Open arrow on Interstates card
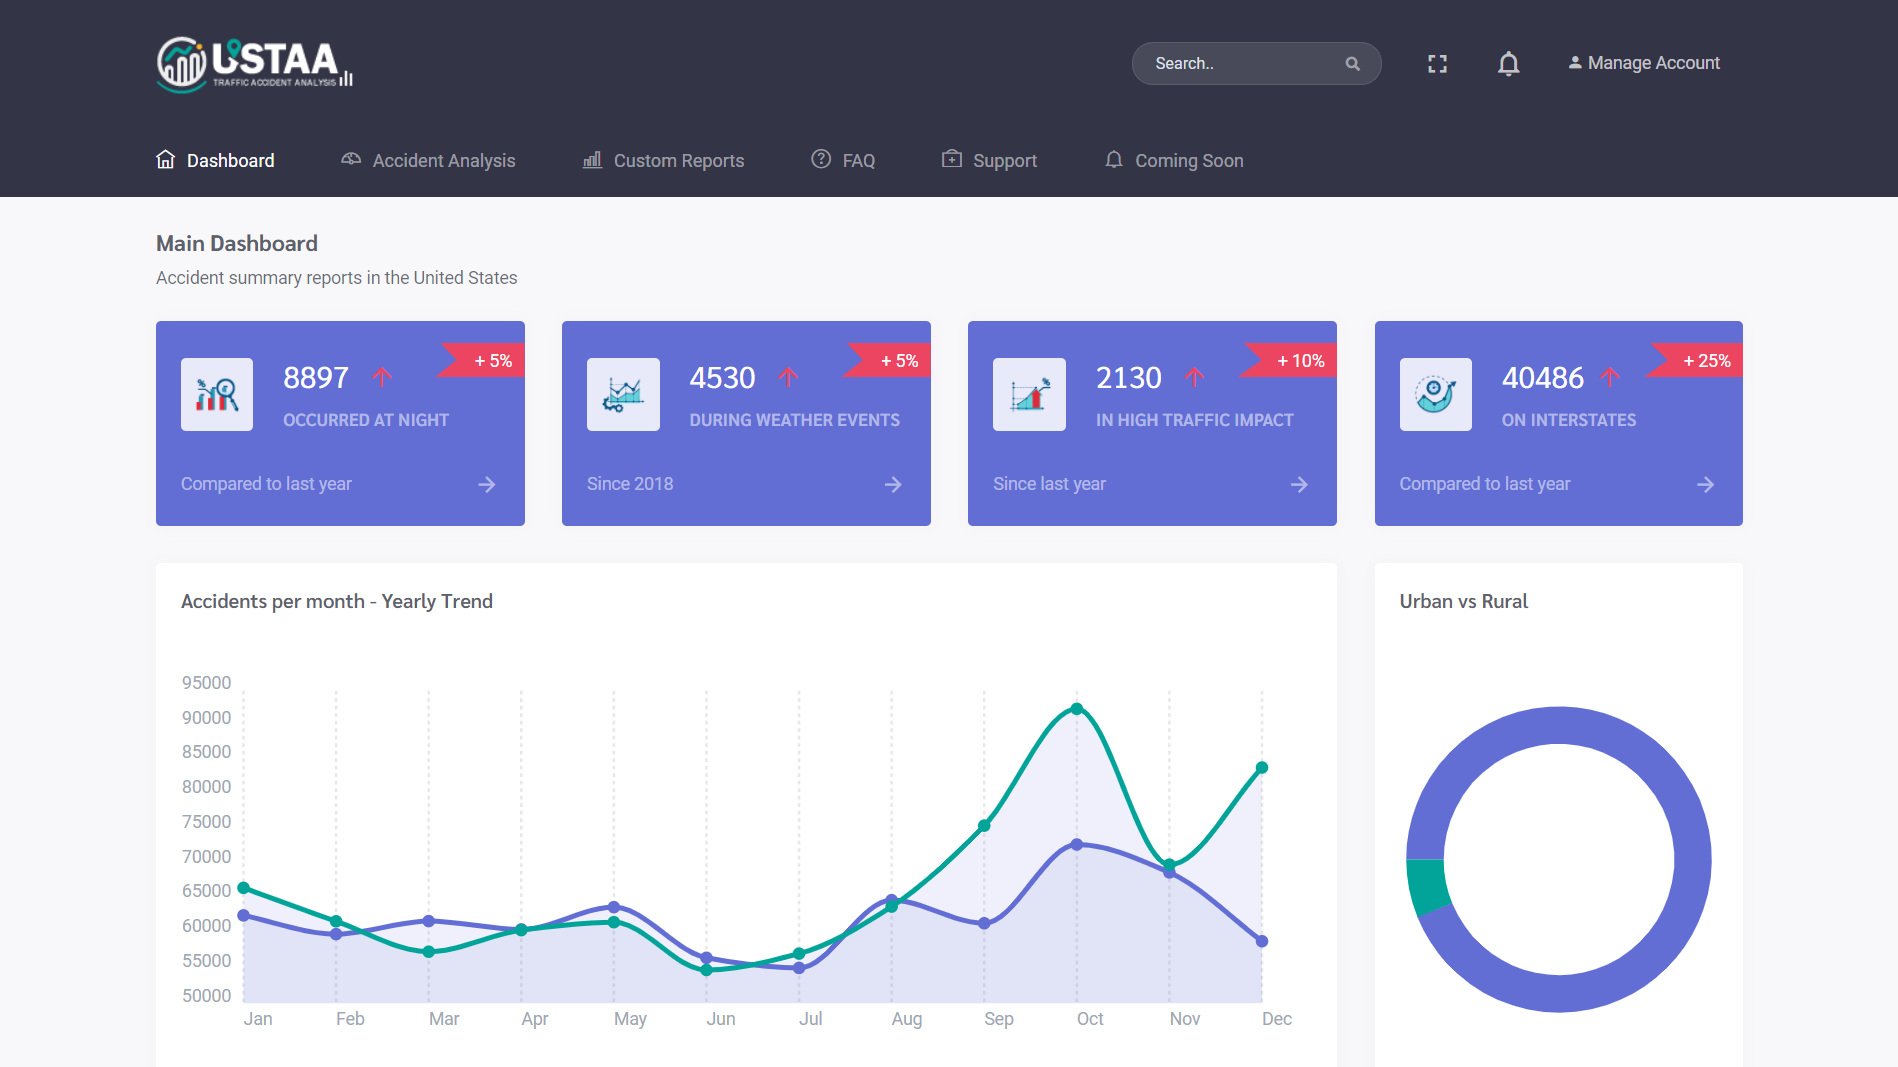The image size is (1898, 1067). pyautogui.click(x=1705, y=485)
